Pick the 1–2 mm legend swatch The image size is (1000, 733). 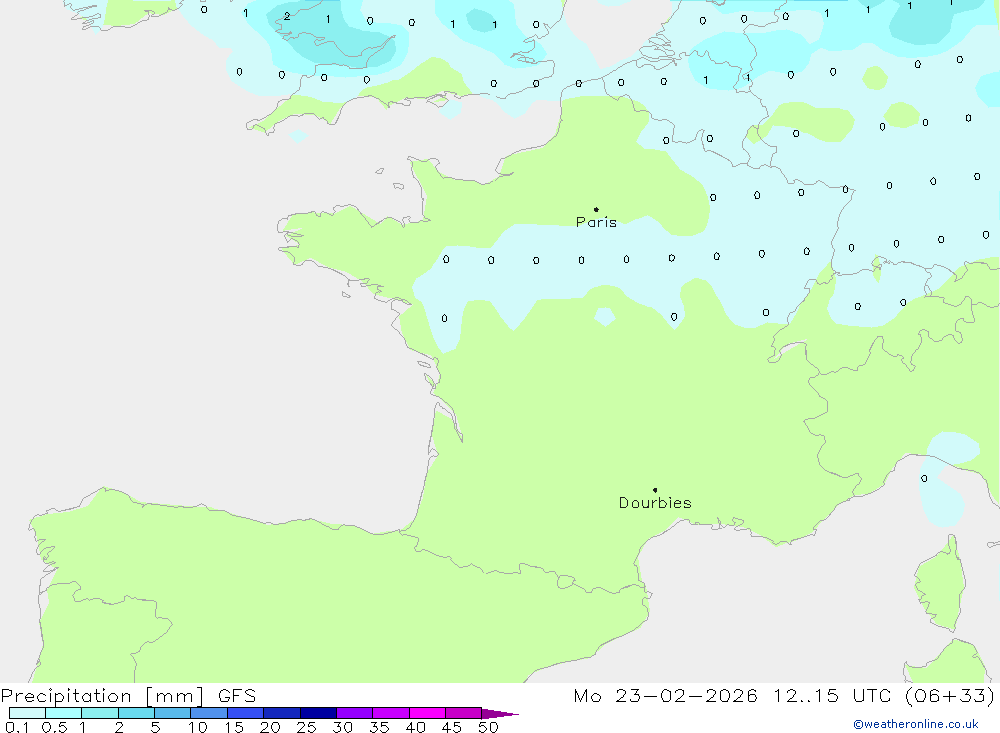(x=99, y=713)
